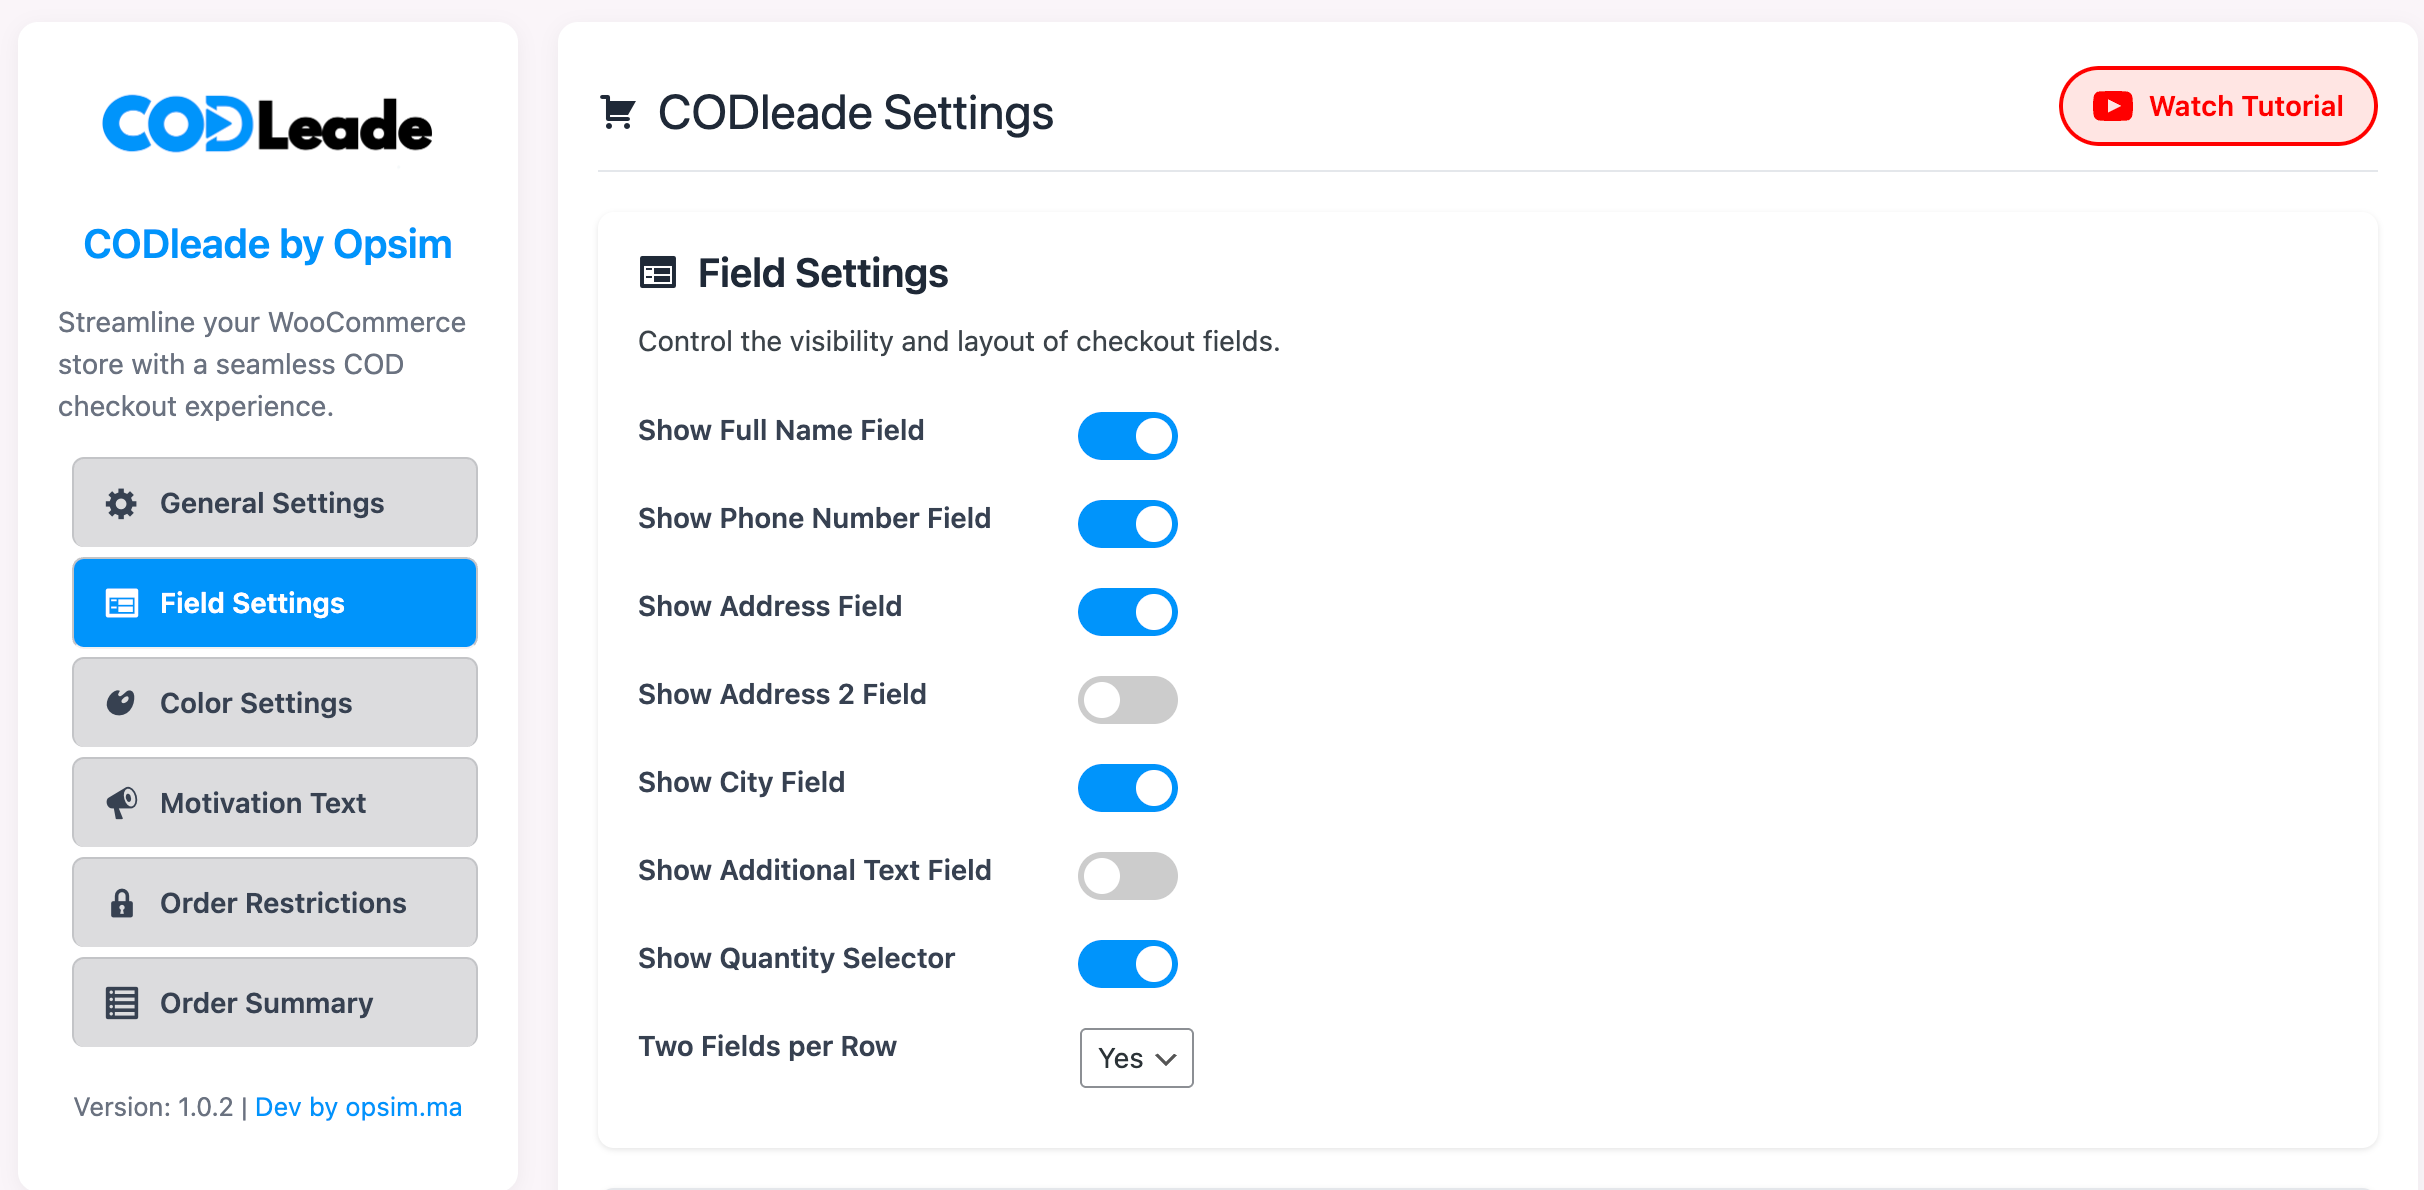Image resolution: width=2424 pixels, height=1190 pixels.
Task: Click the CODLeade logo in sidebar
Action: (267, 125)
